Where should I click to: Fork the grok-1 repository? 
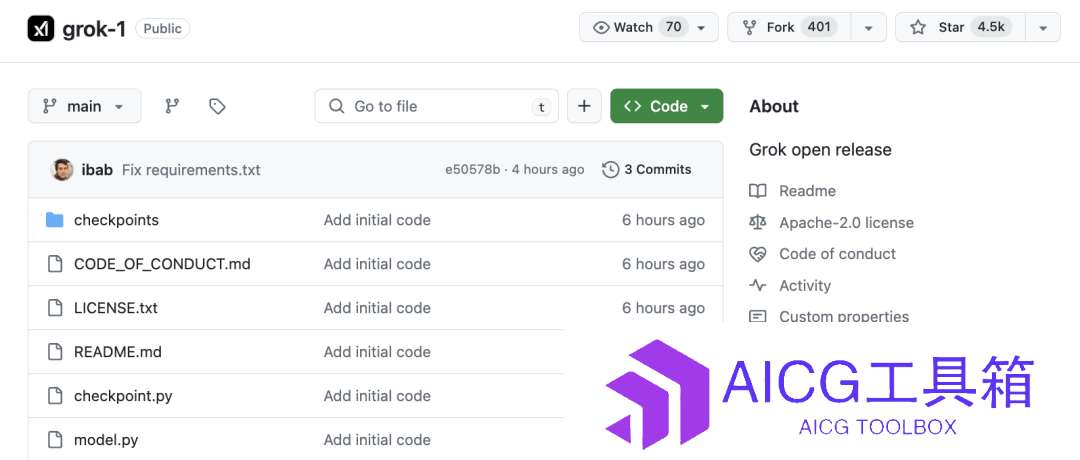coord(789,28)
